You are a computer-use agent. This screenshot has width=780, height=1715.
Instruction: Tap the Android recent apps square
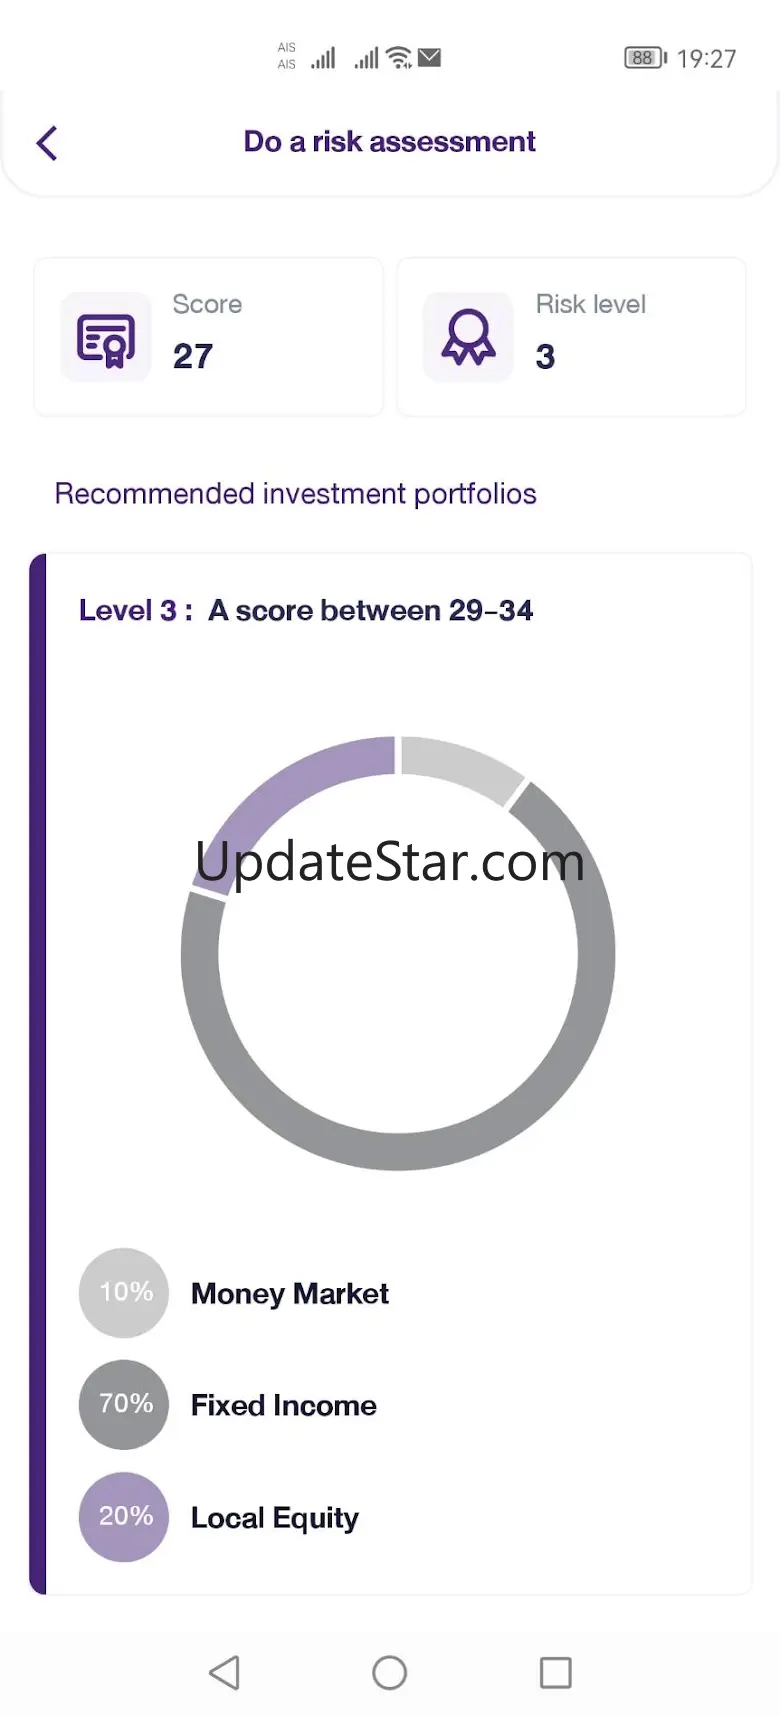(x=555, y=1672)
